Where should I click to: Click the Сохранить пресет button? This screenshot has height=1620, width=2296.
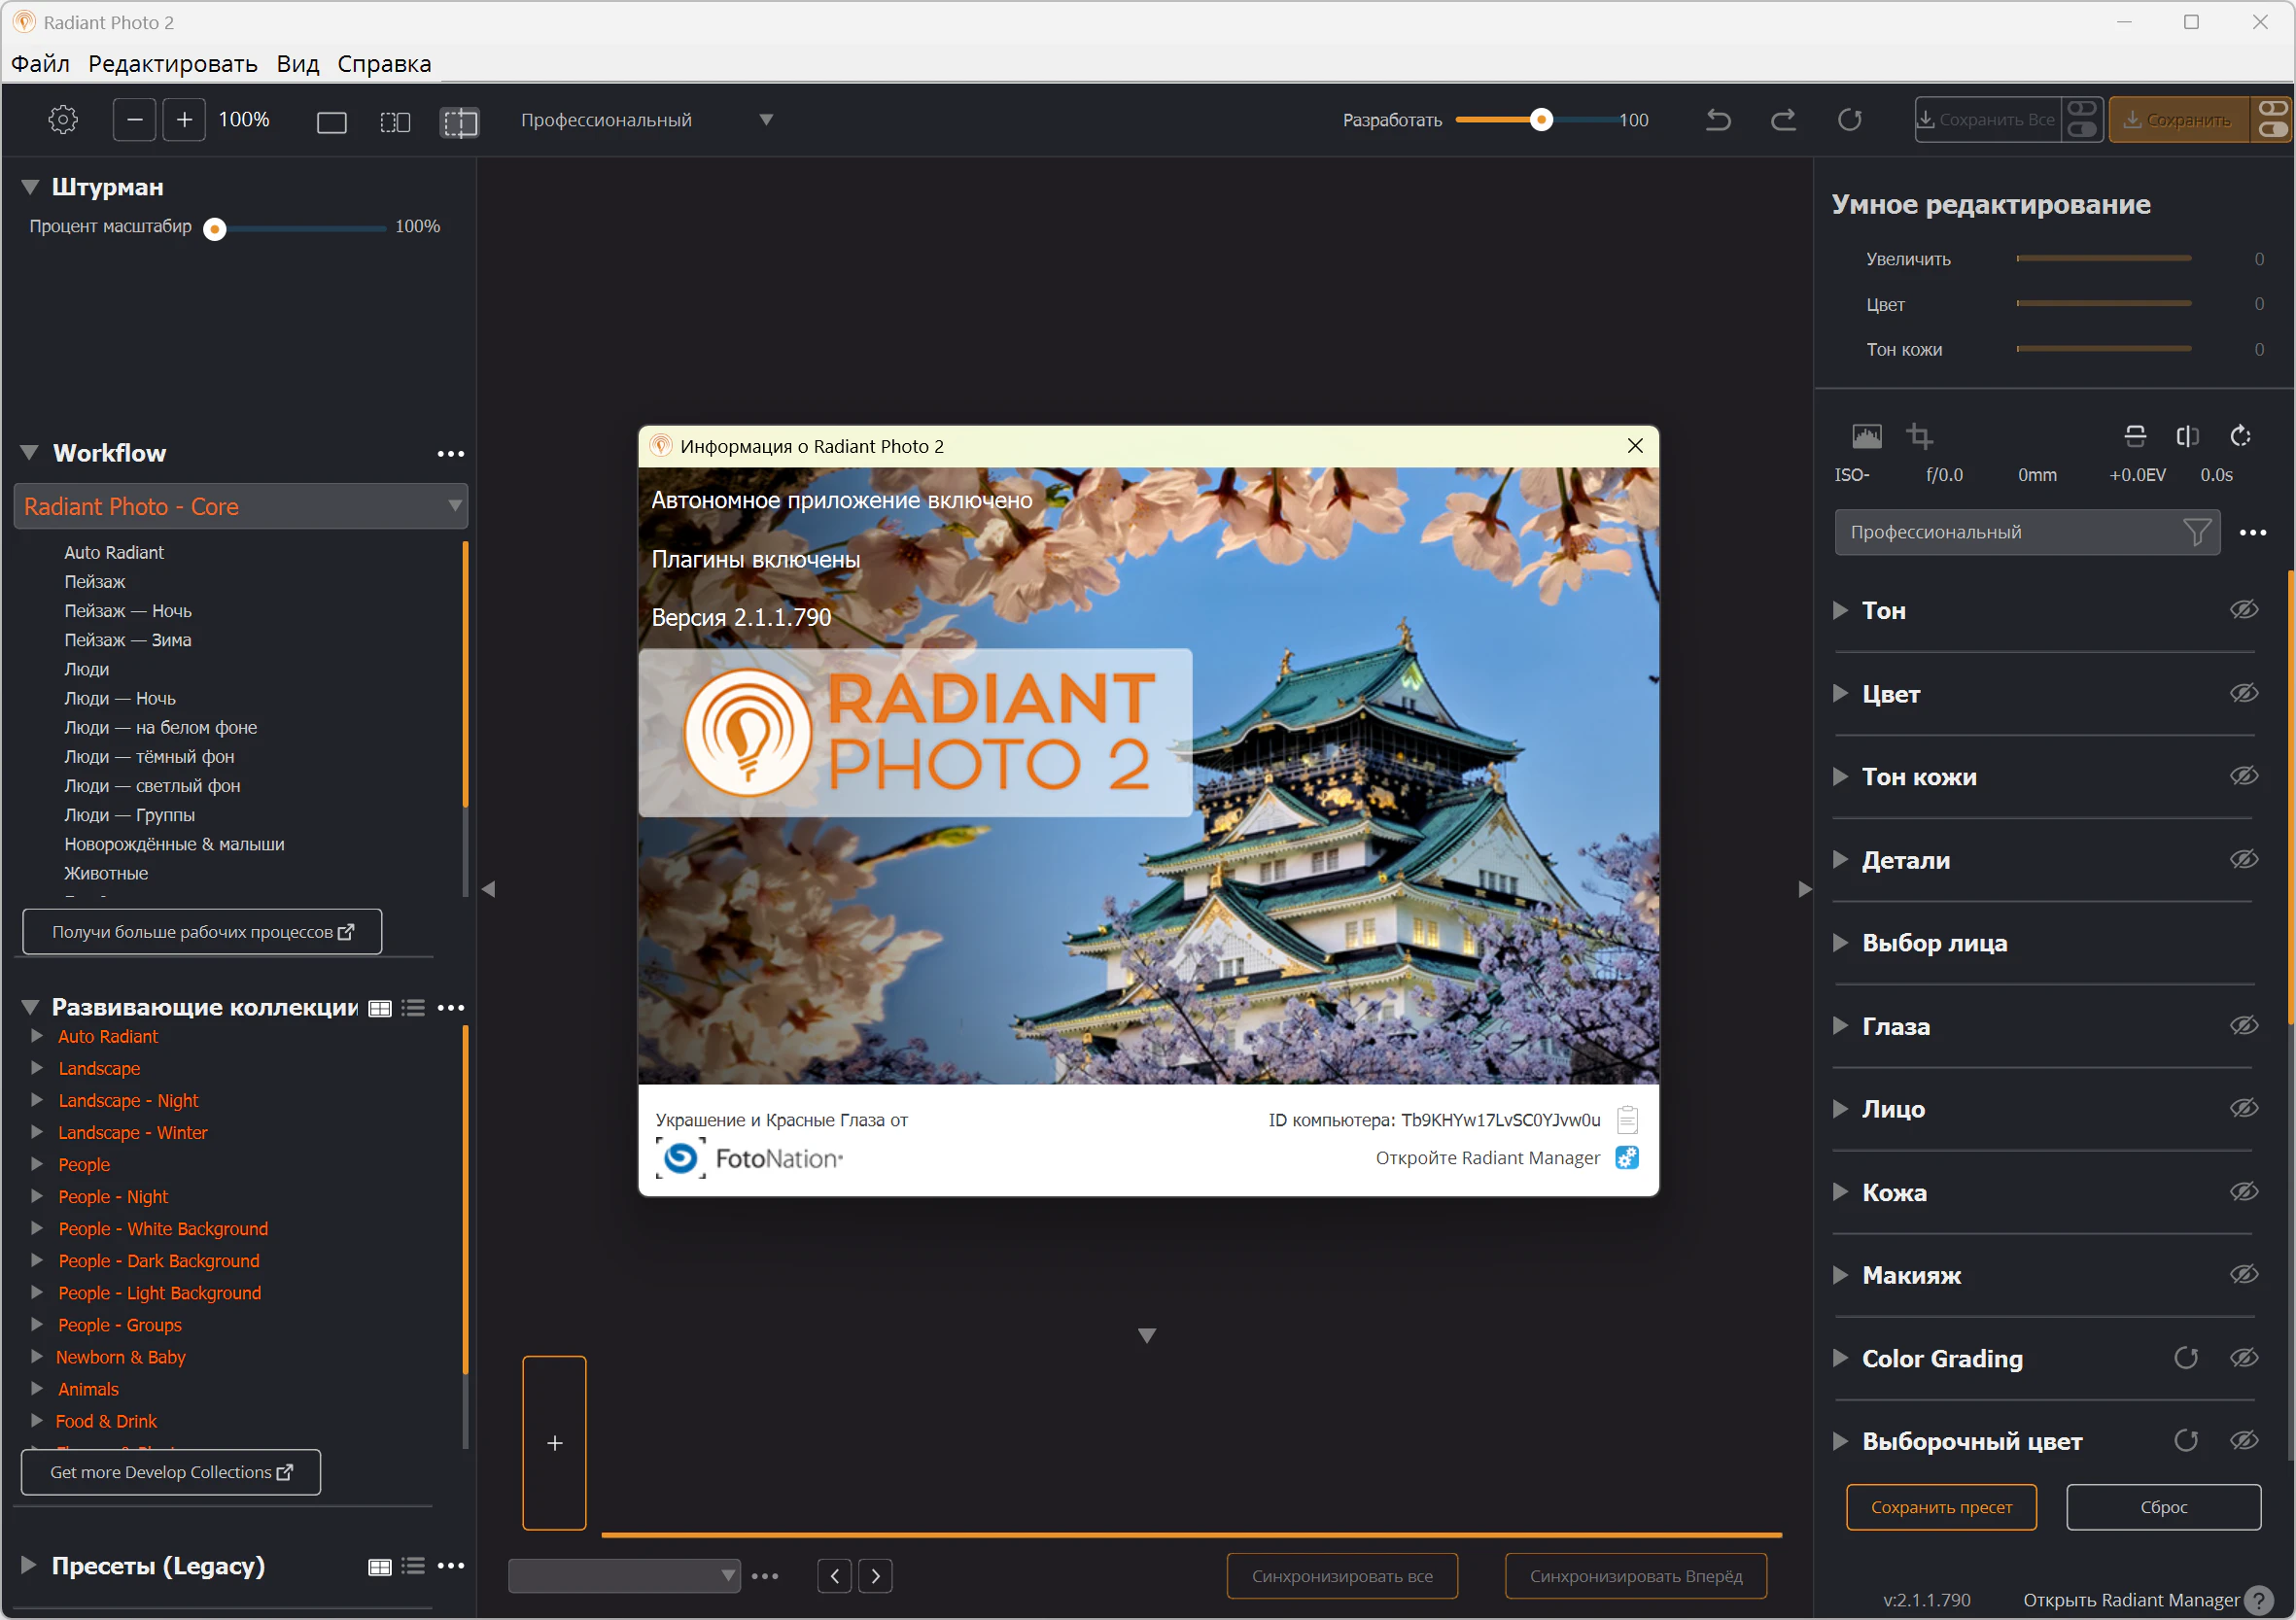[x=1940, y=1507]
